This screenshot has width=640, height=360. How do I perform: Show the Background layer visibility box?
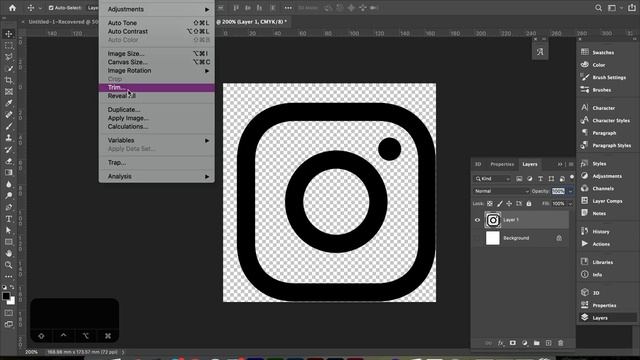(x=477, y=238)
